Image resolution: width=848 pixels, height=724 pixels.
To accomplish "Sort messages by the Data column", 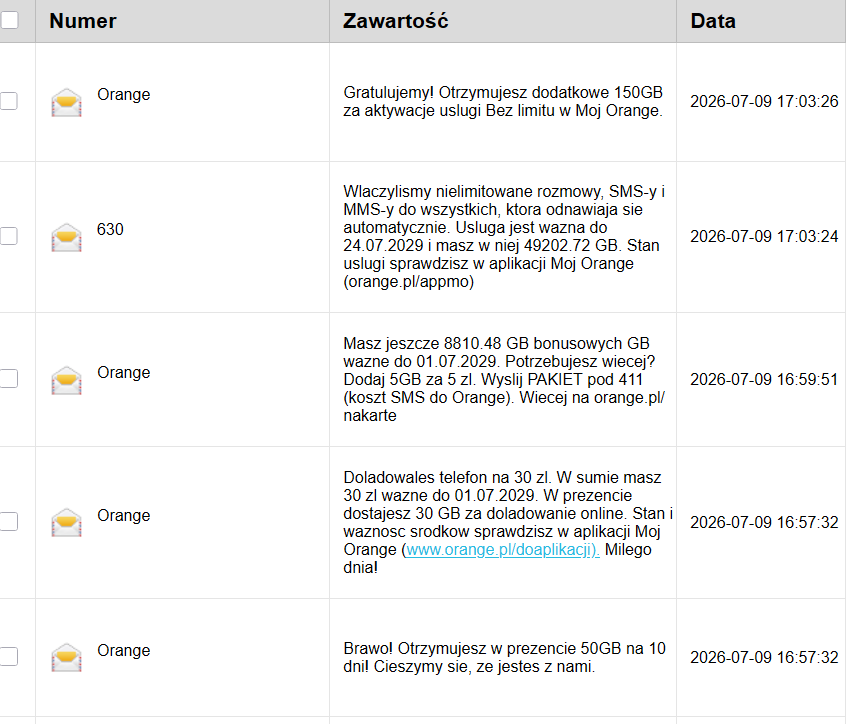I will pos(713,21).
